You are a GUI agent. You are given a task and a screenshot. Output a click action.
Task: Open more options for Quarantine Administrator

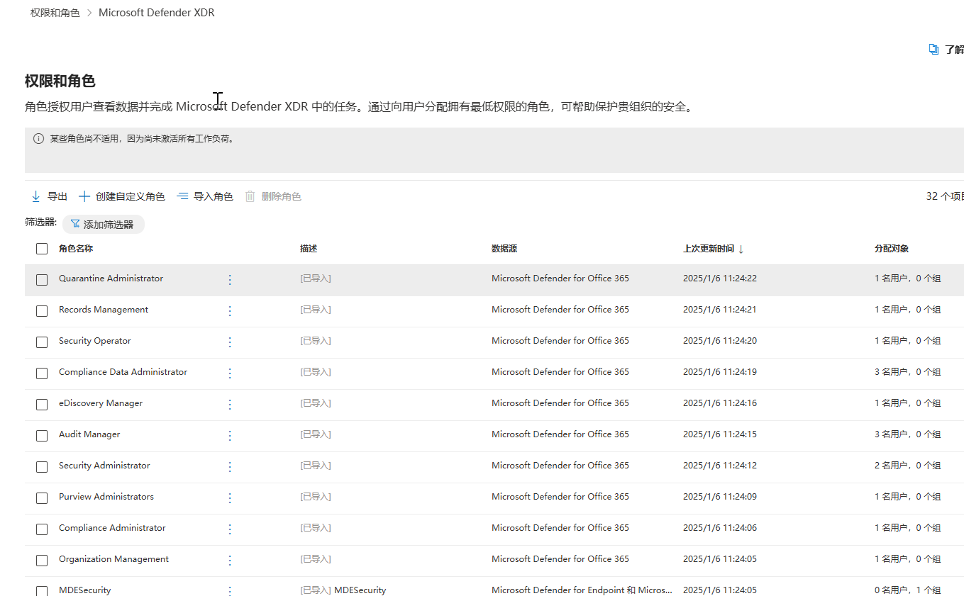coord(230,280)
